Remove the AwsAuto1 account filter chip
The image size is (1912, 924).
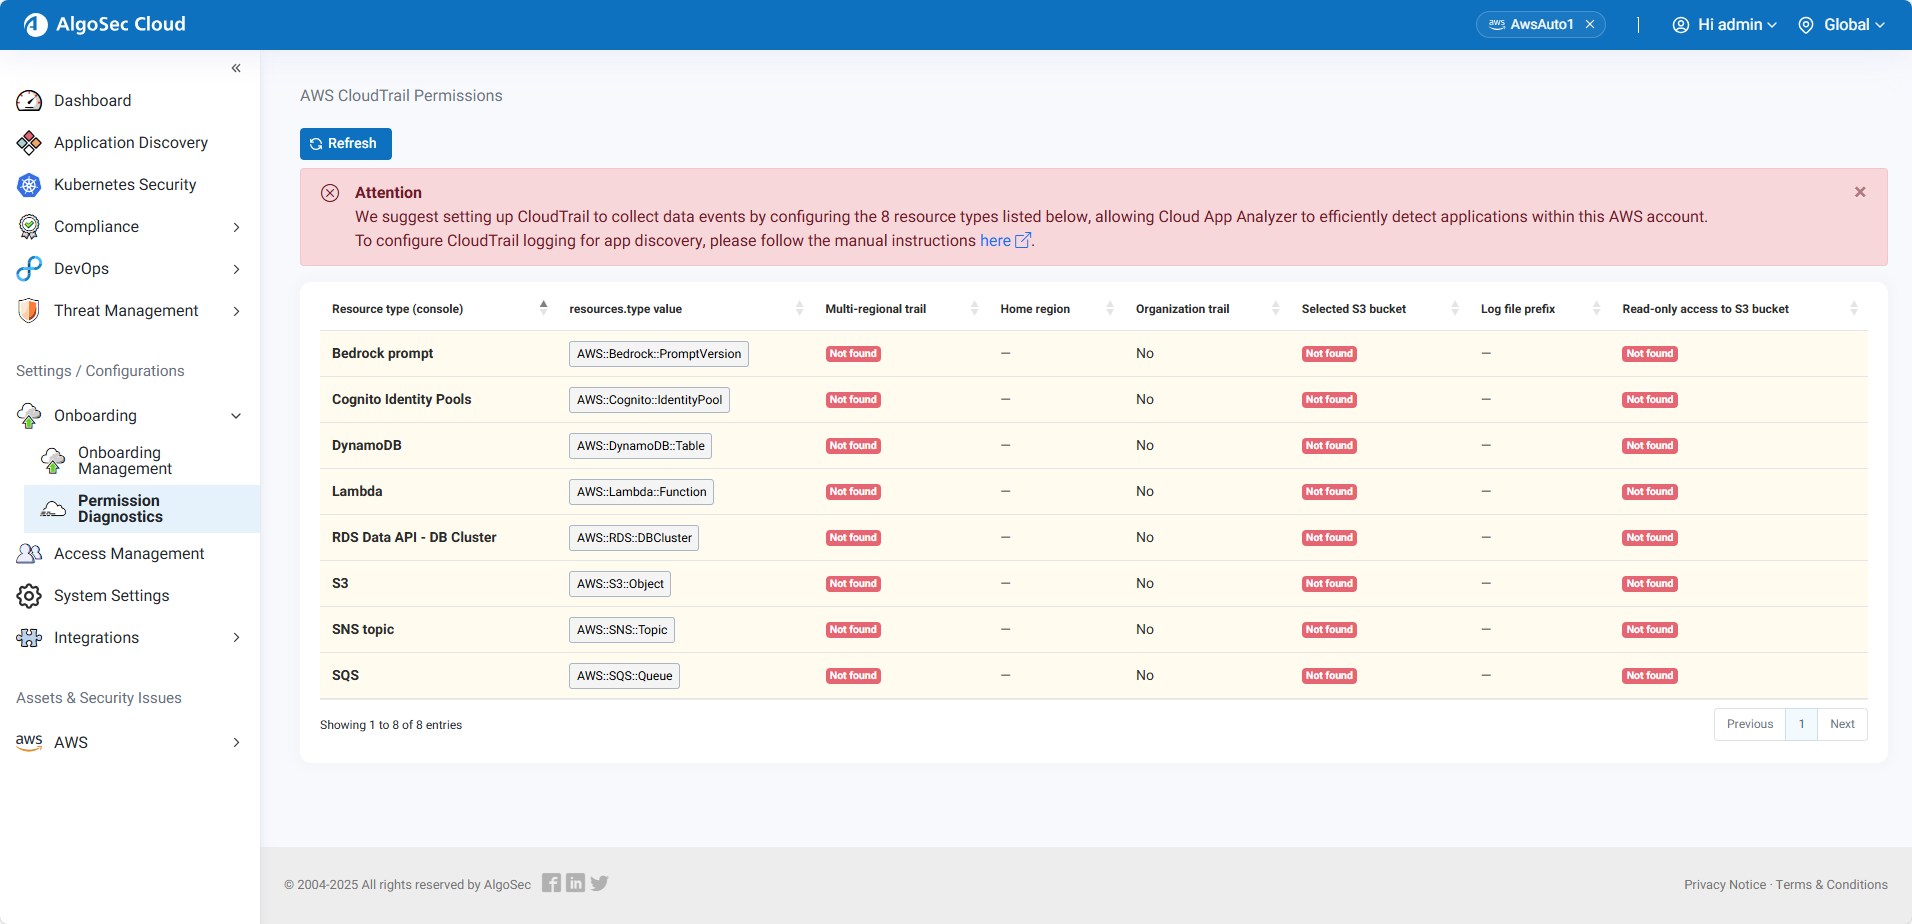(1590, 25)
